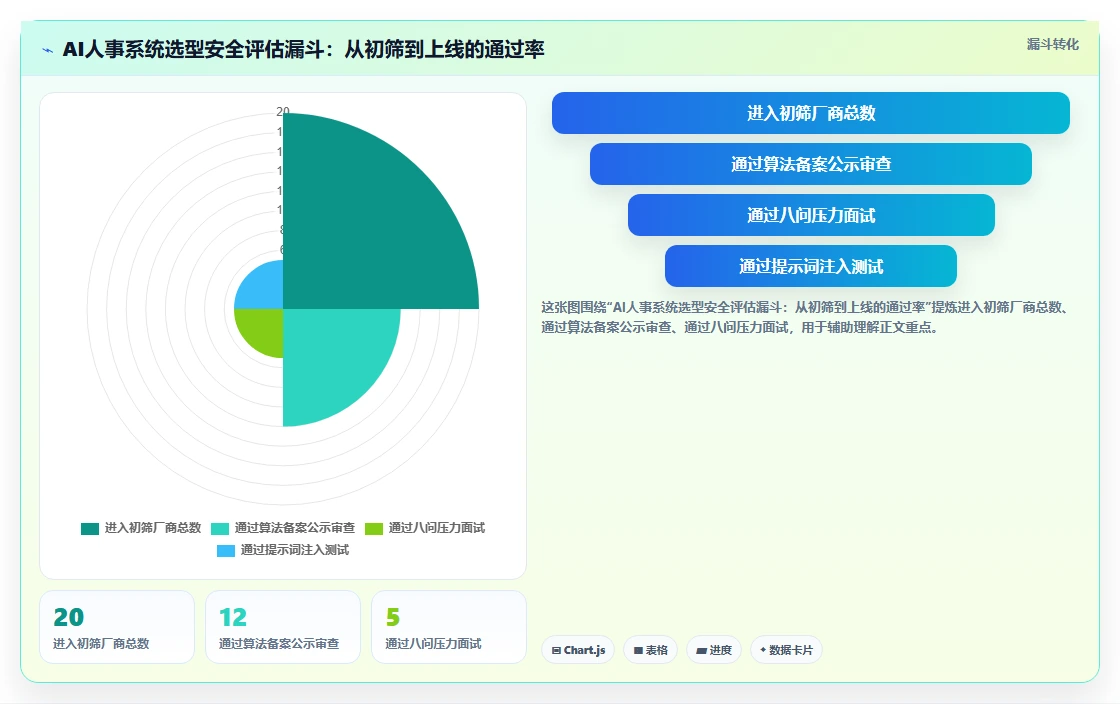The height and width of the screenshot is (704, 1120).
Task: Open the 表格 tag
Action: [x=650, y=650]
